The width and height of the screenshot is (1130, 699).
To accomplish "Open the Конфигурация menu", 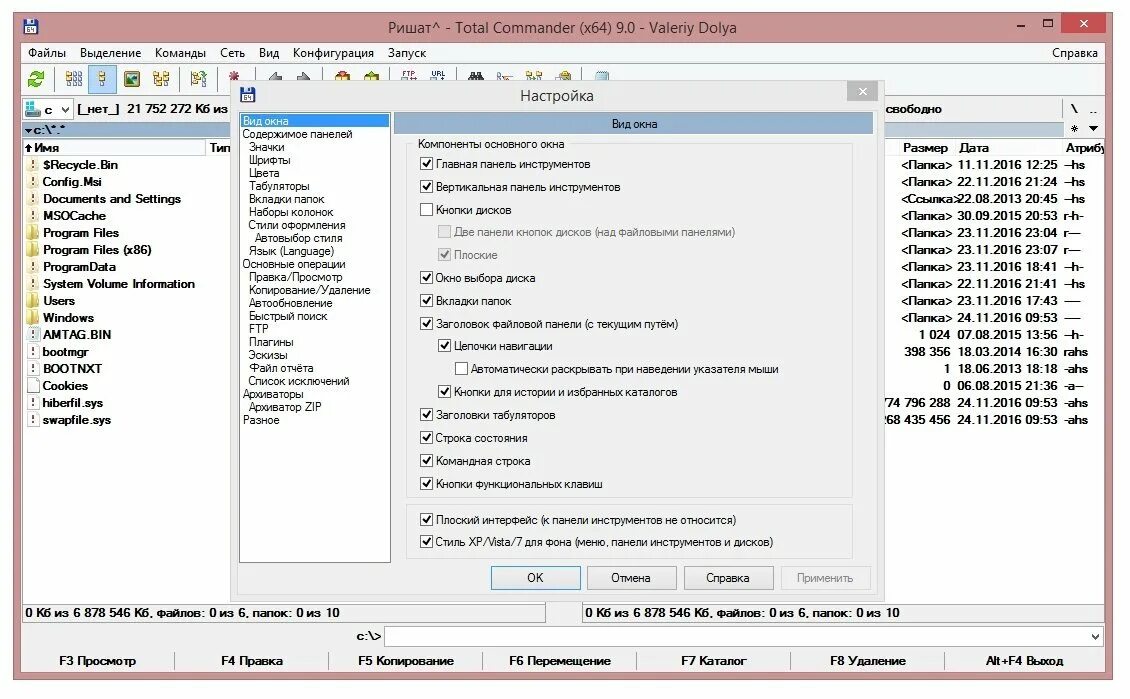I will click(333, 53).
